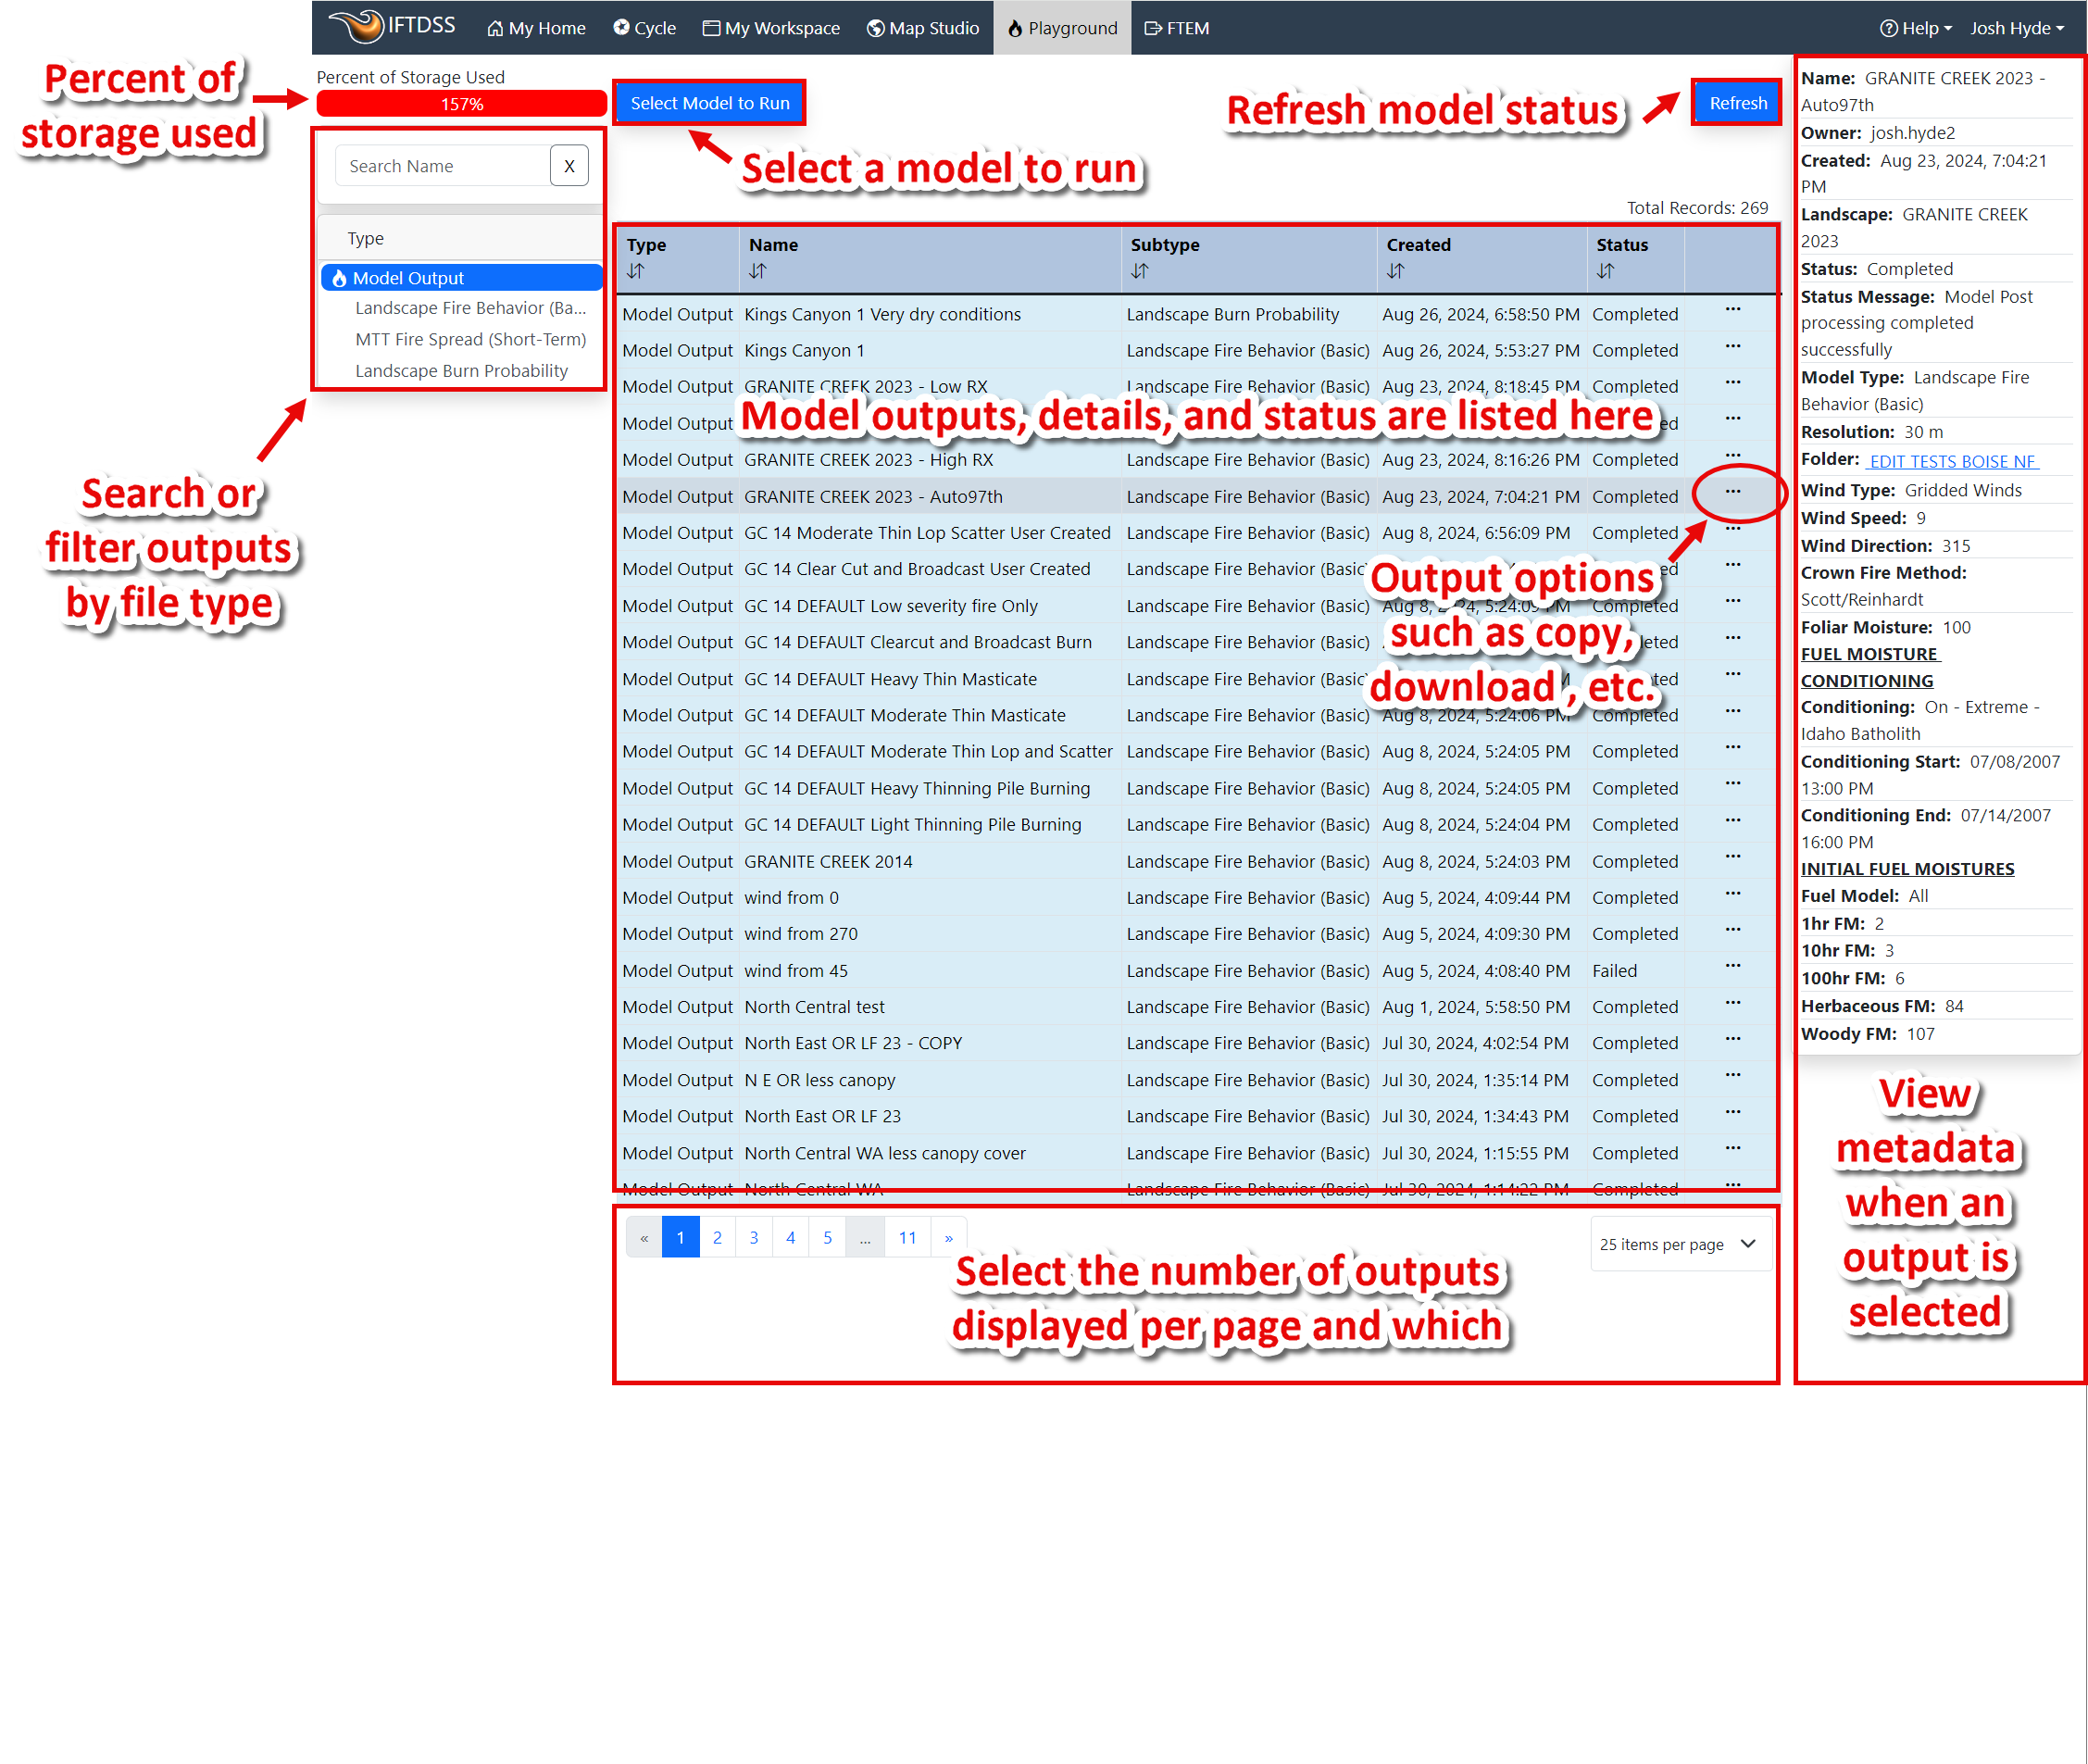Select GC 14 DEFAULT Clearcut and Broadcast Burn row
The image size is (2088, 1764).
[1197, 642]
